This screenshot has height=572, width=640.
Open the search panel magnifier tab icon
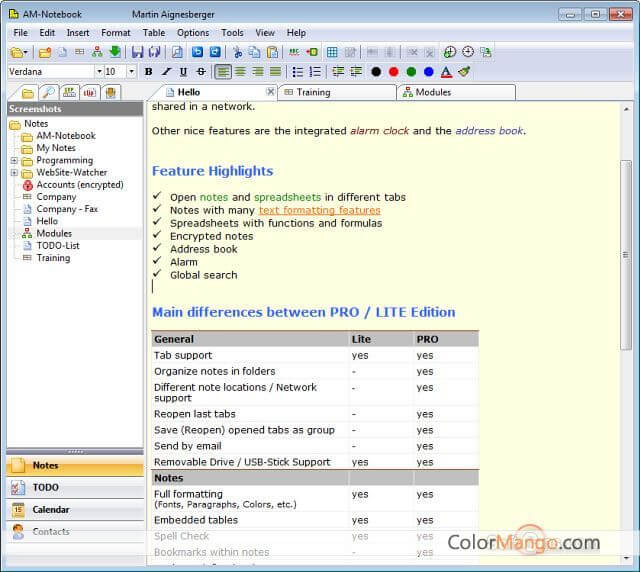48,93
